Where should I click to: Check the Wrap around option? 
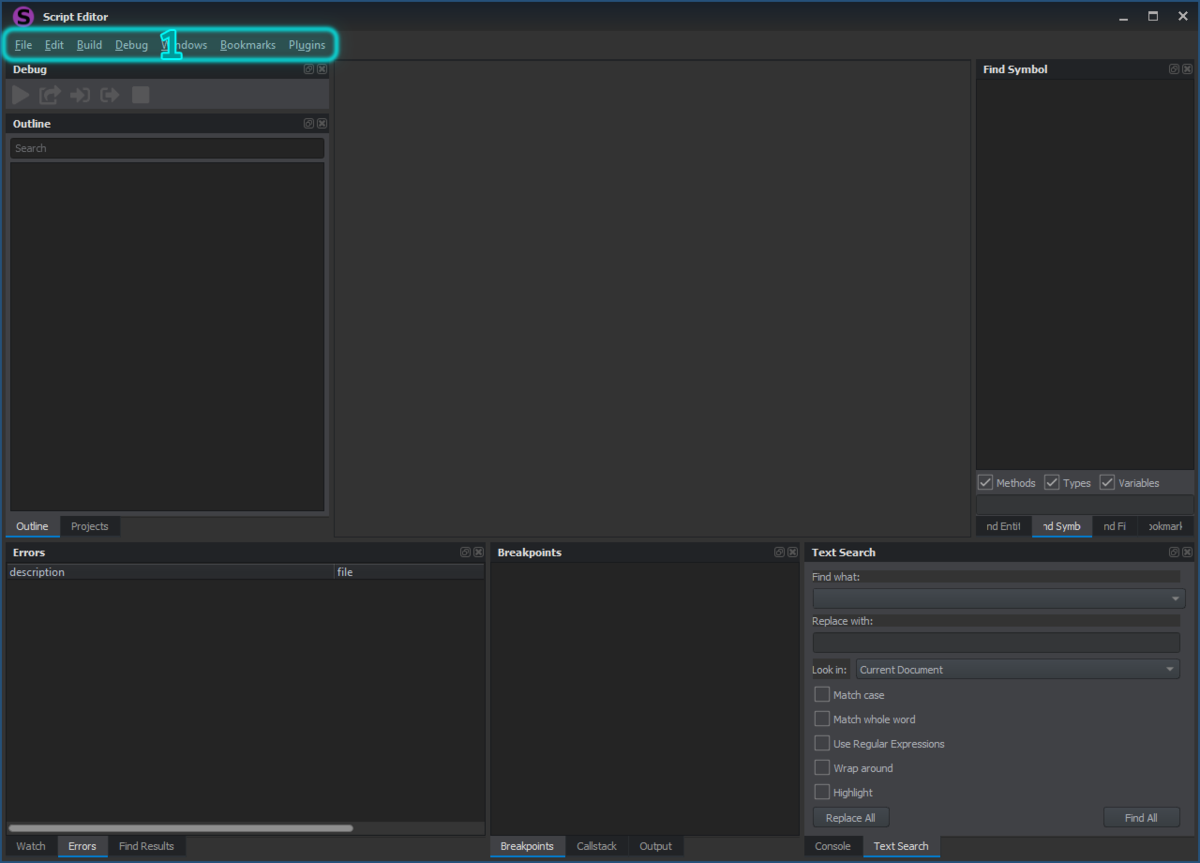click(822, 767)
